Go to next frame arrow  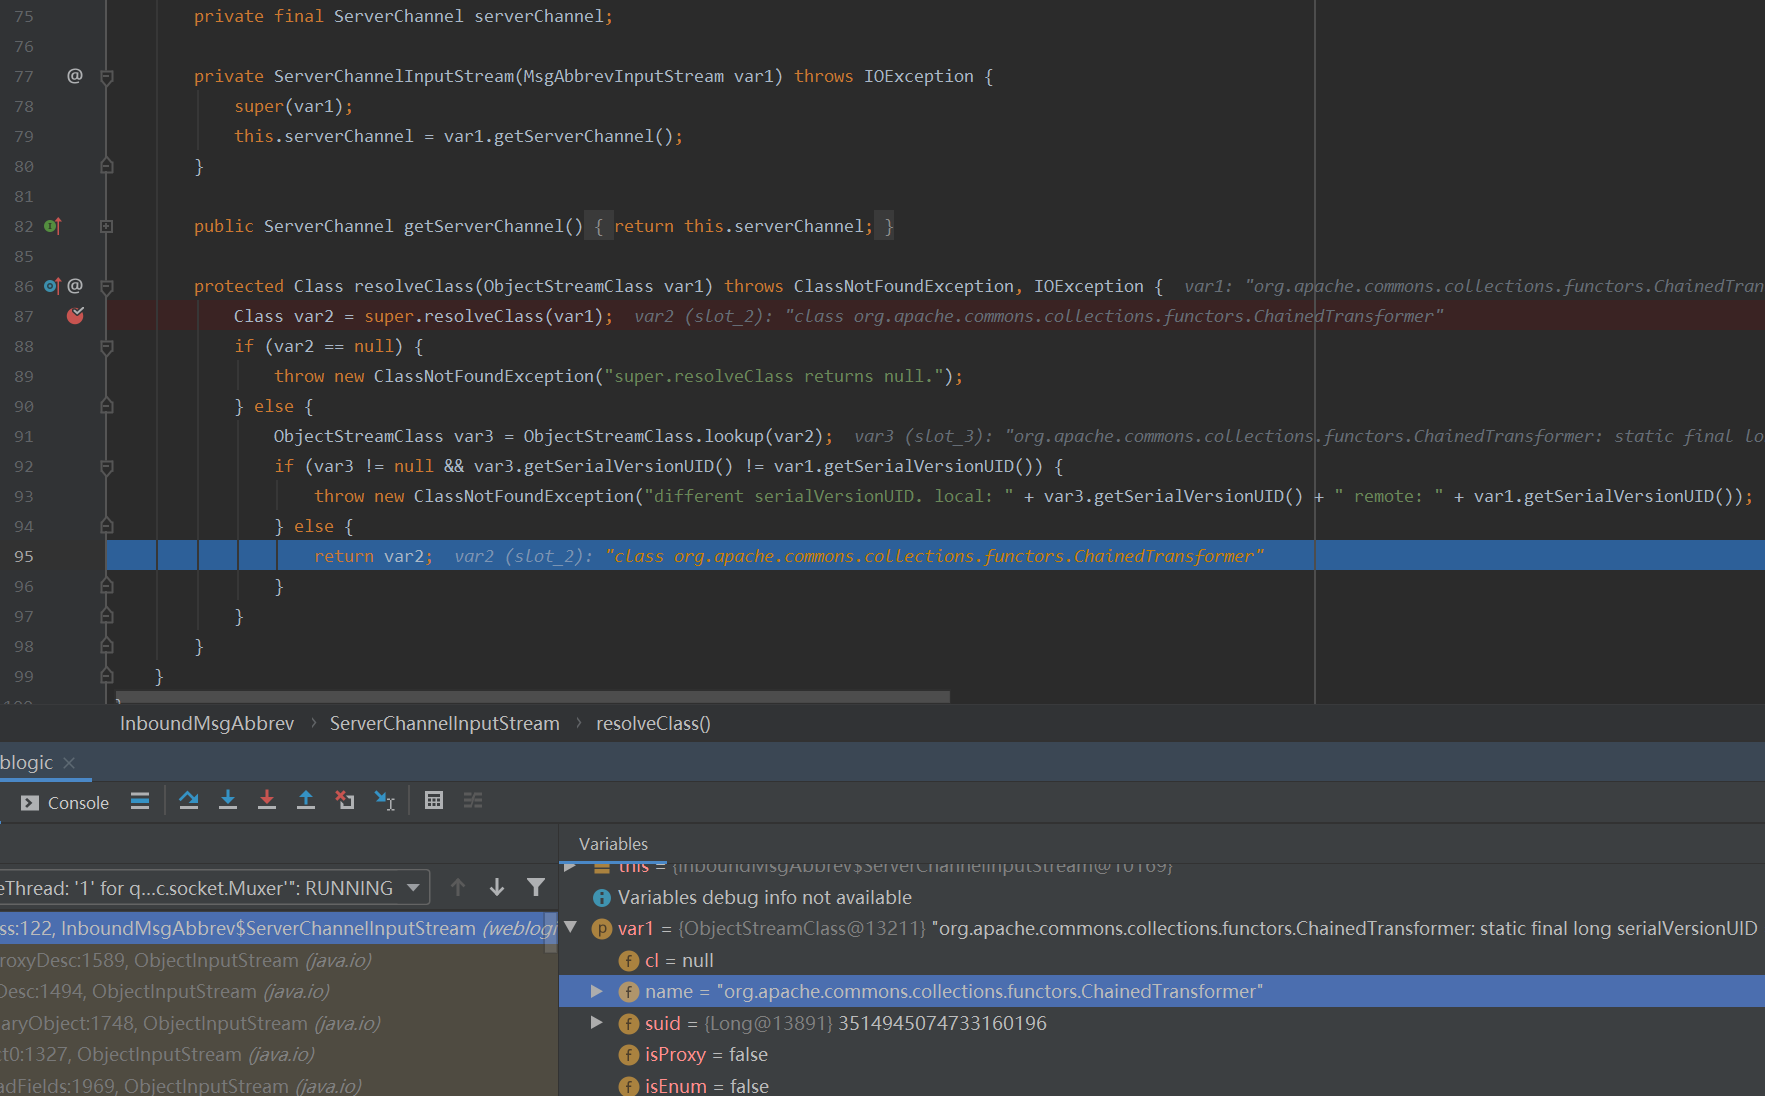click(x=497, y=888)
